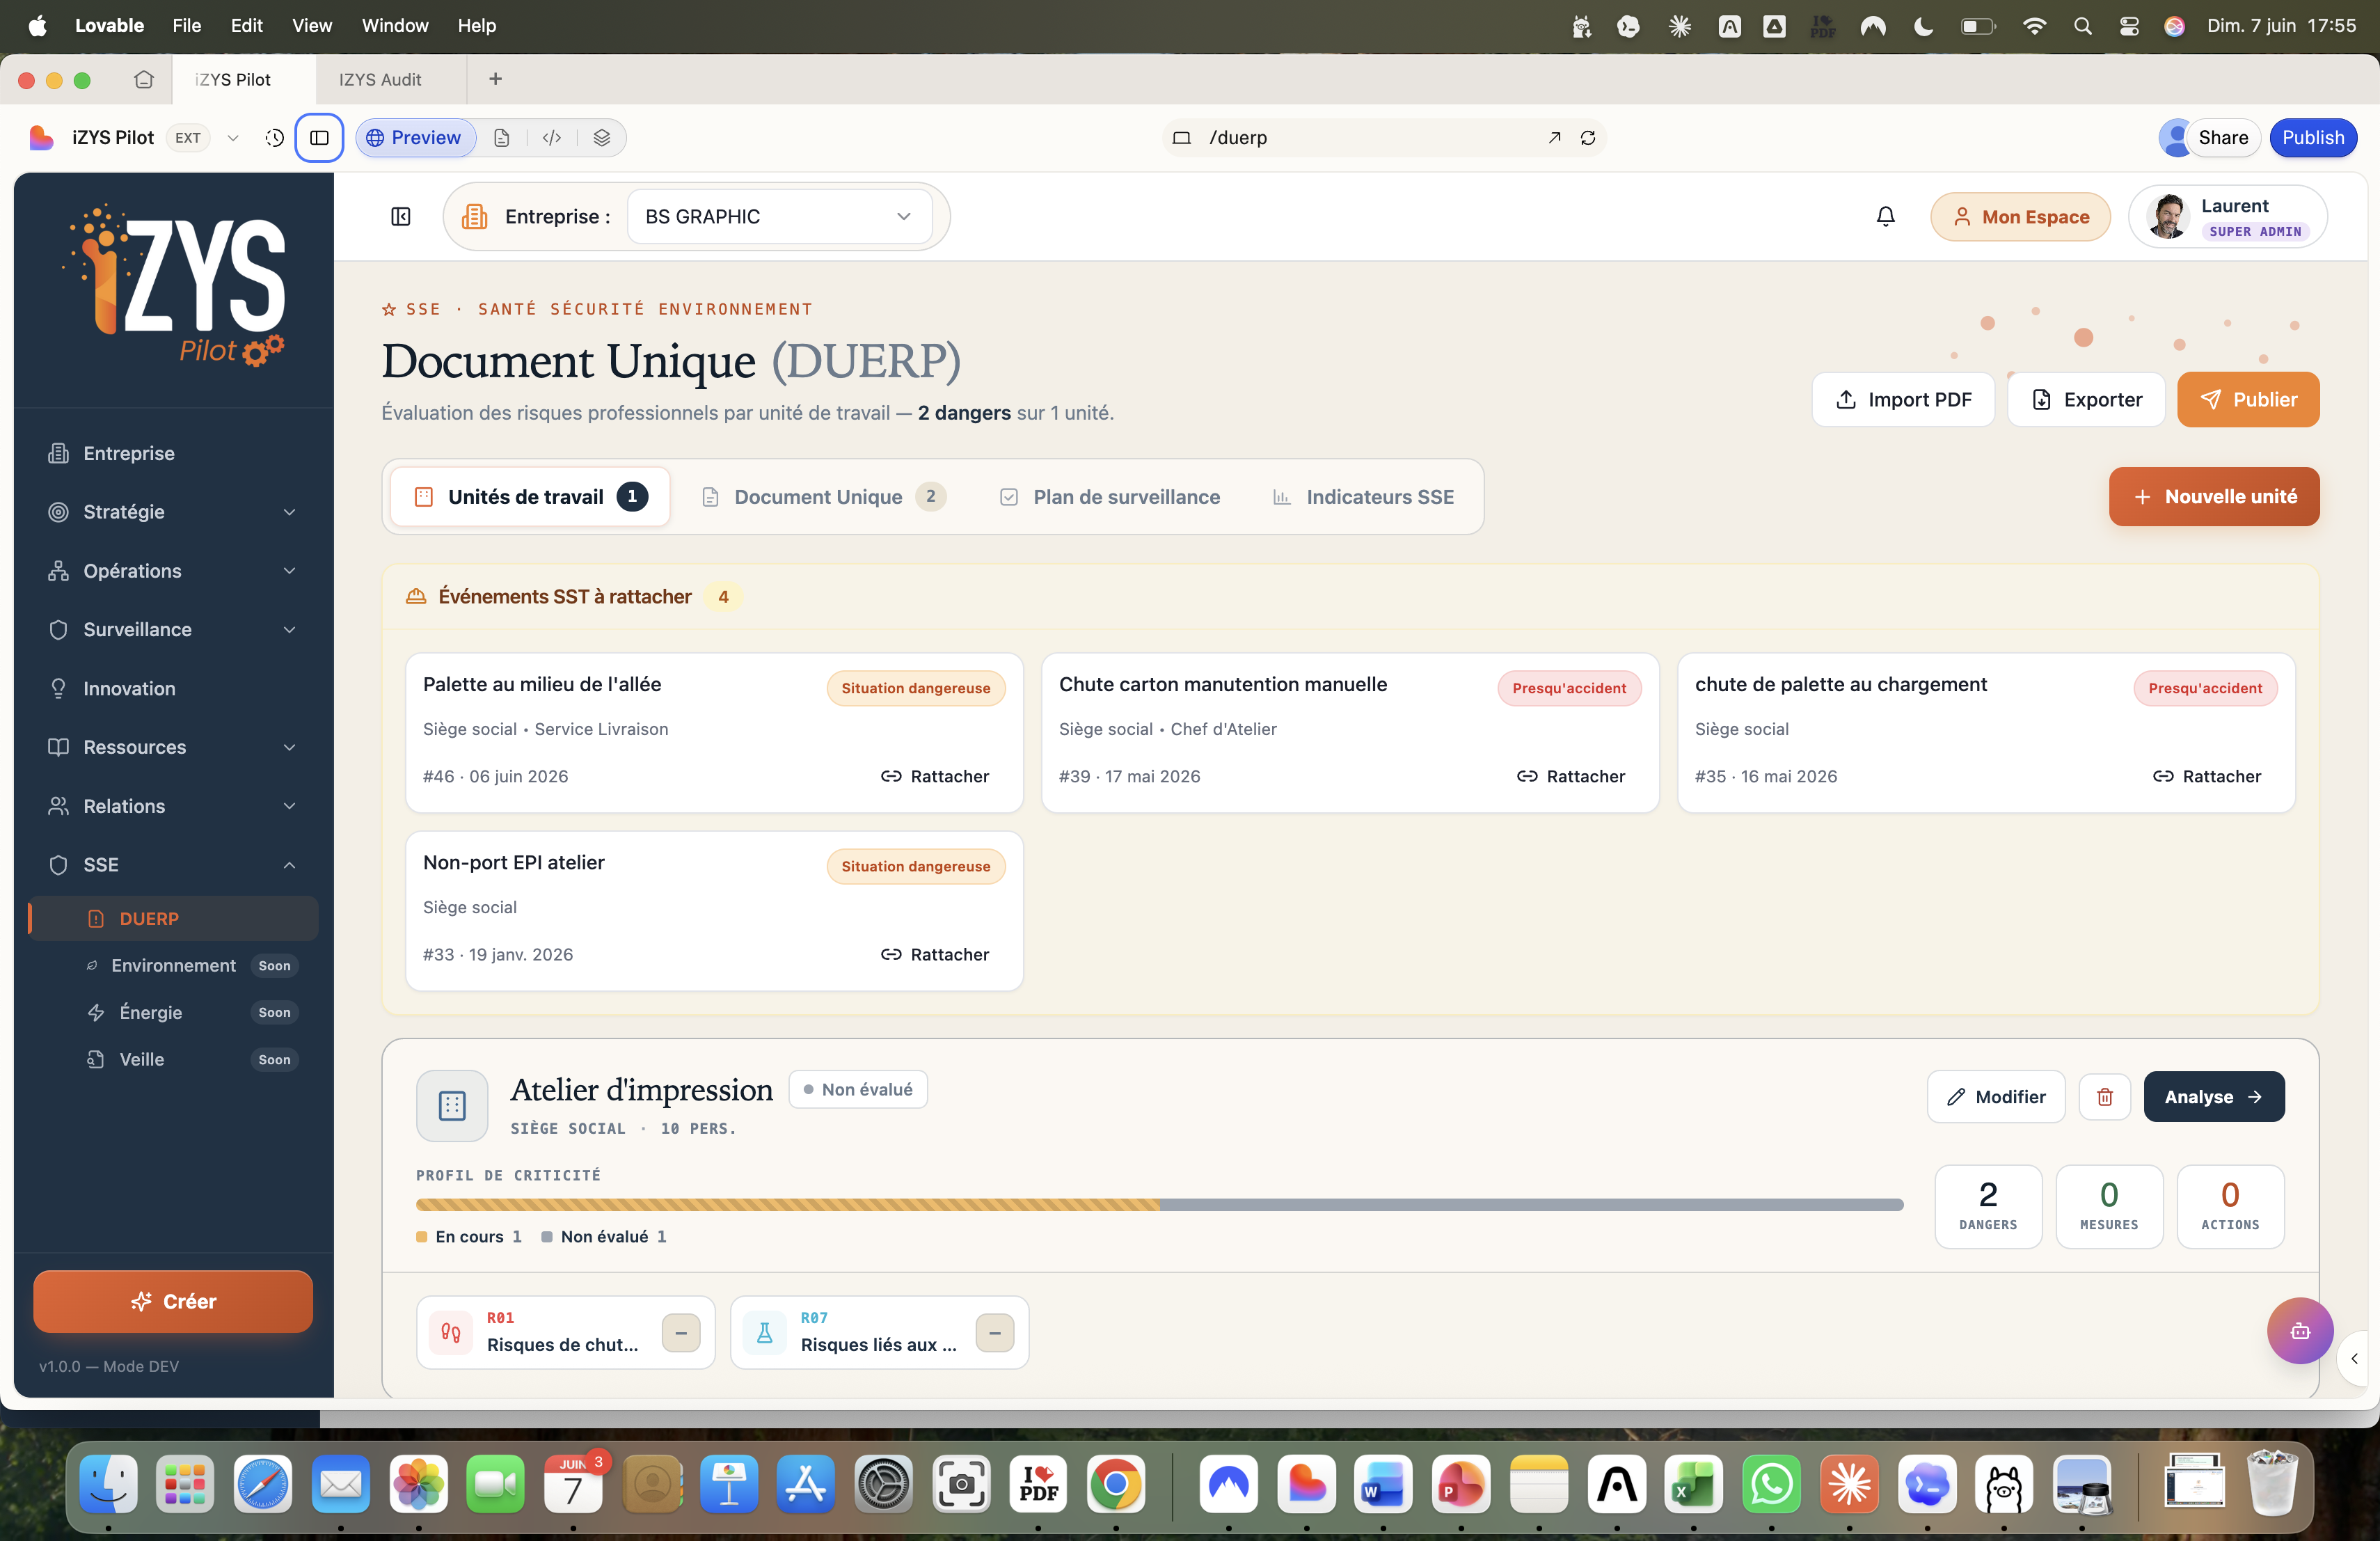2380x1541 pixels.
Task: Click the Exporter button
Action: click(2086, 400)
